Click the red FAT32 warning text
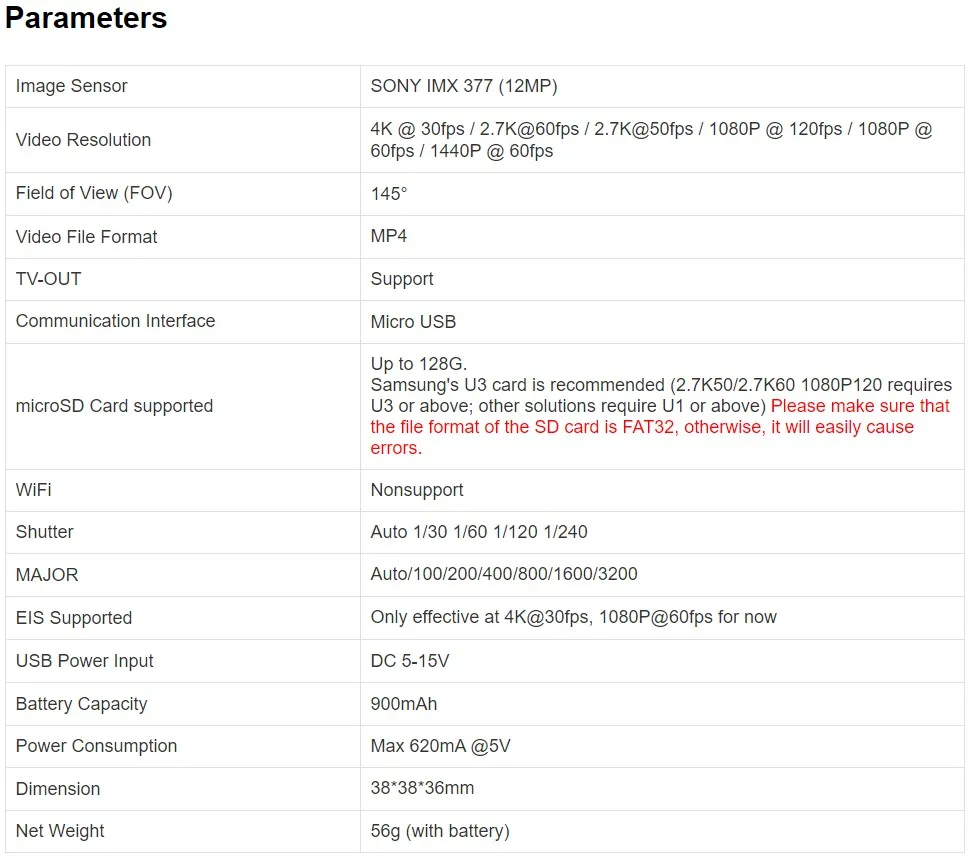 point(660,427)
